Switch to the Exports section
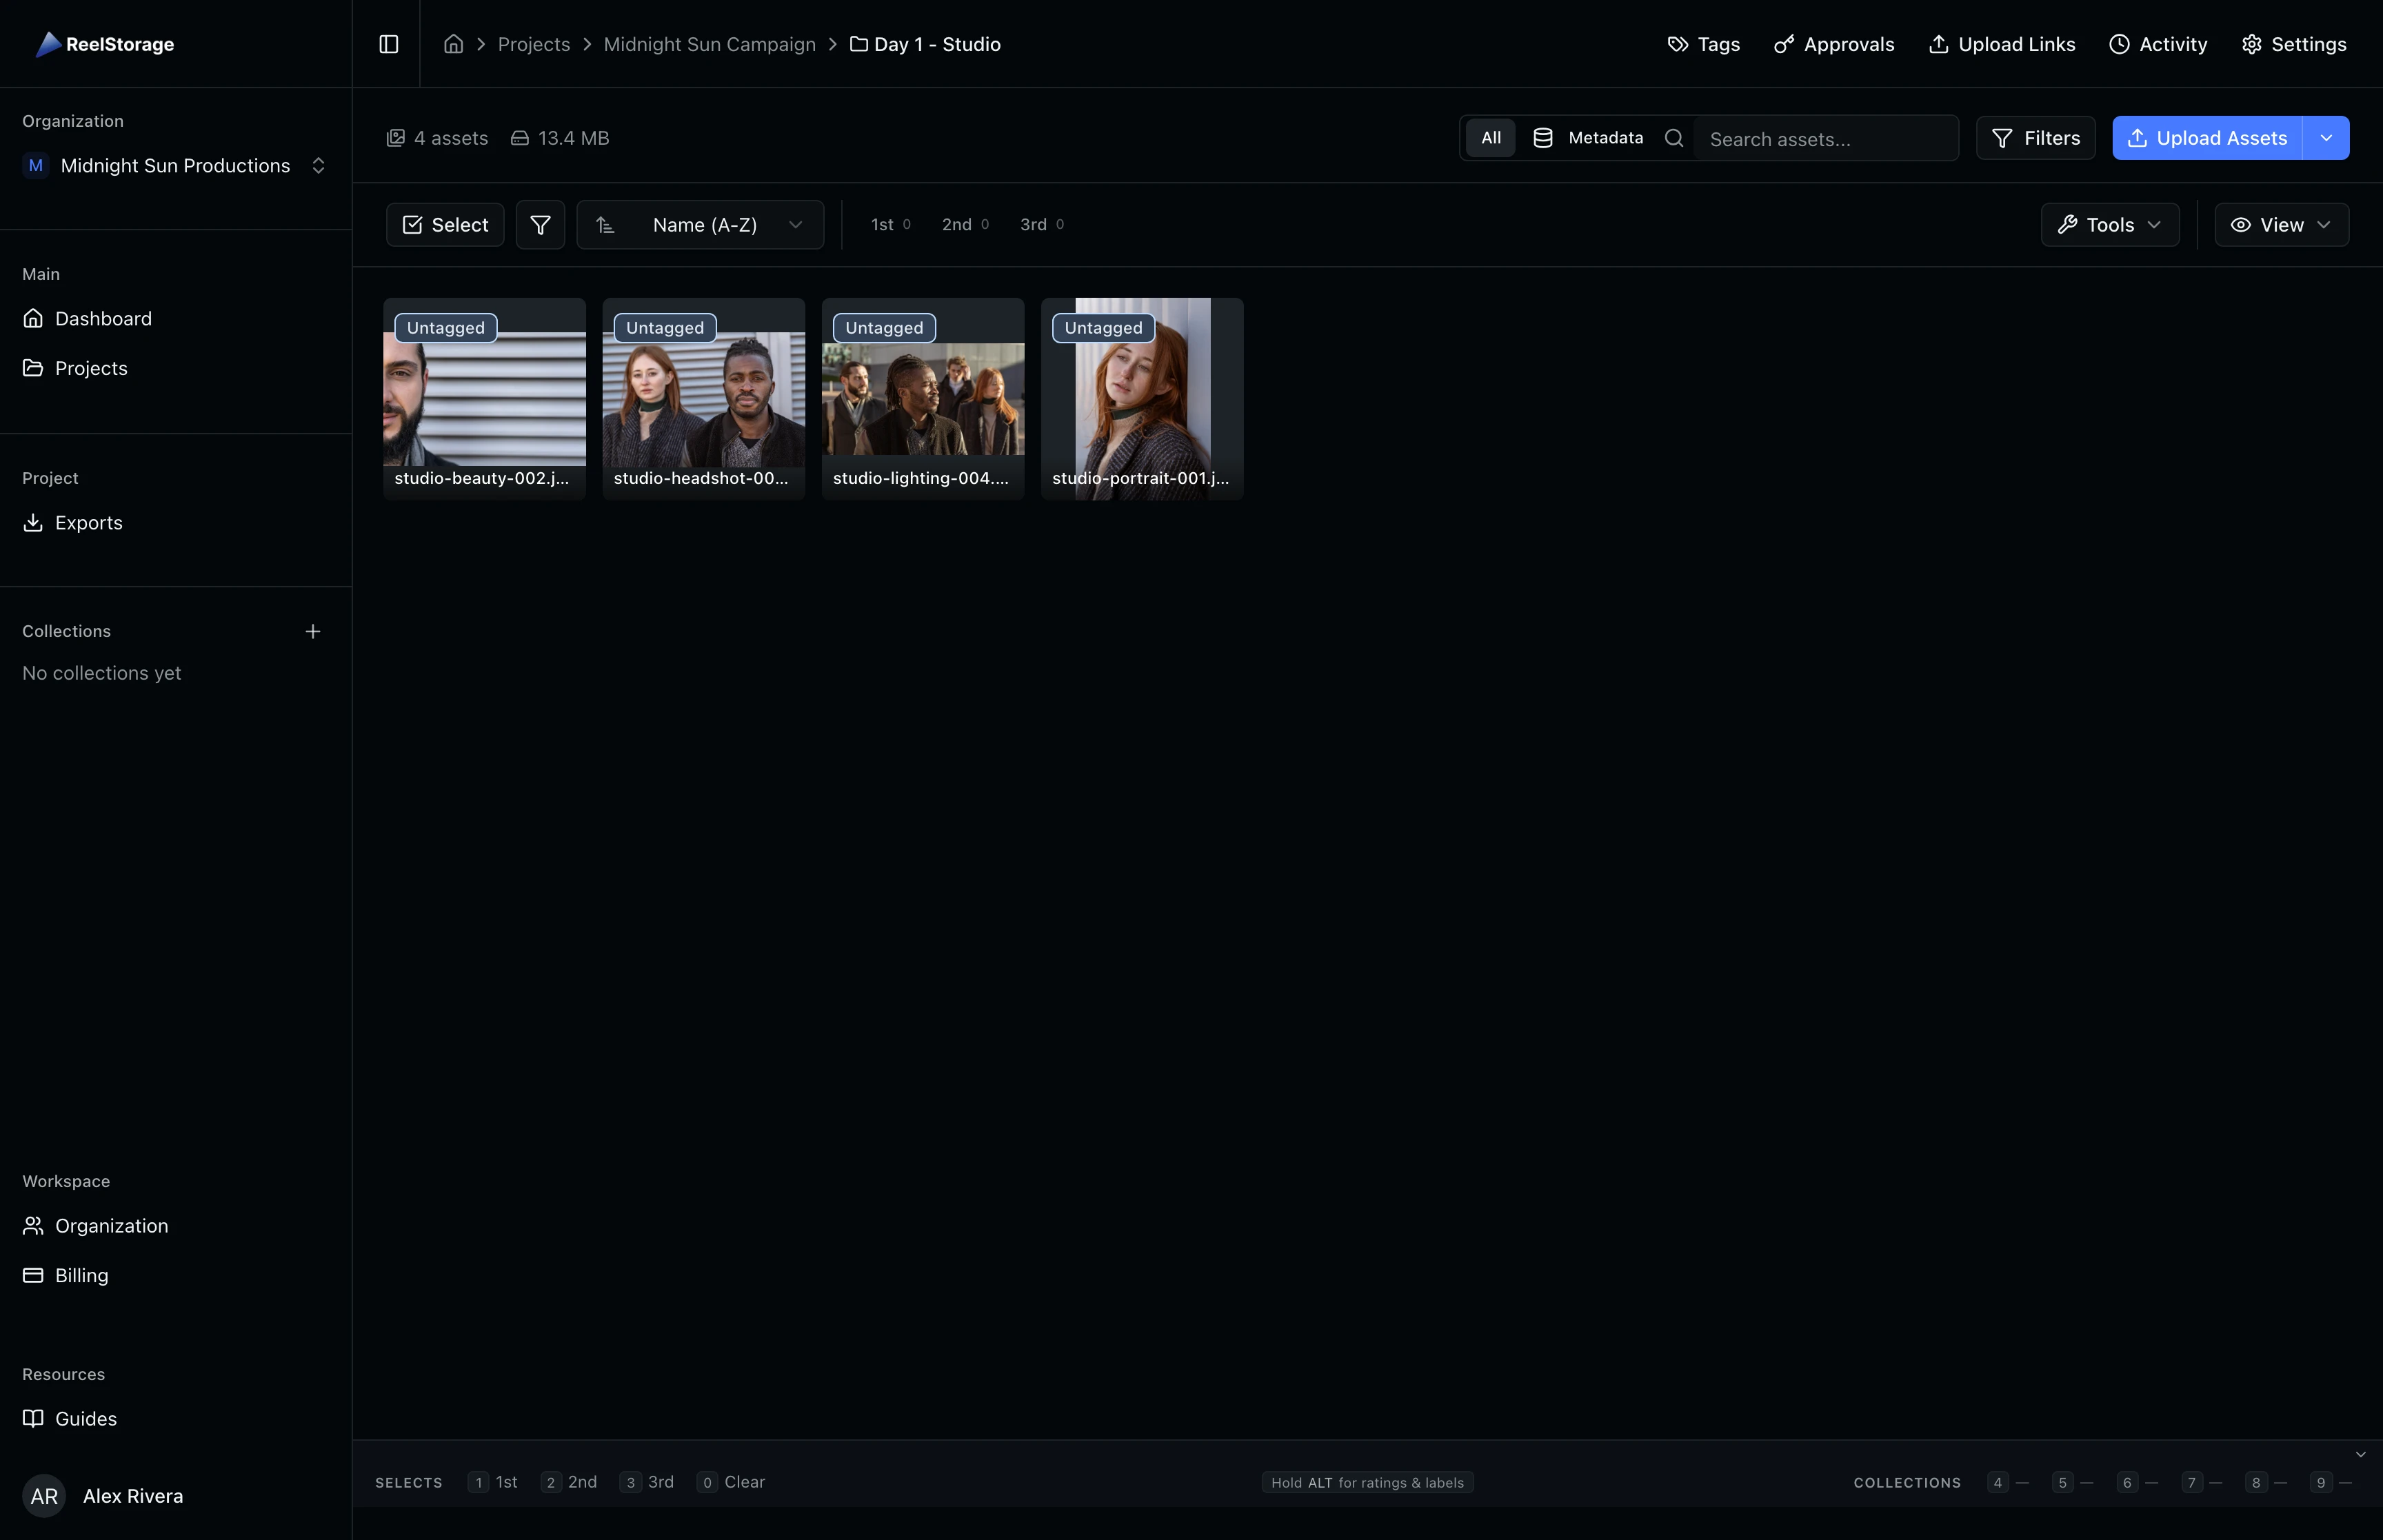The width and height of the screenshot is (2383, 1540). [x=88, y=522]
